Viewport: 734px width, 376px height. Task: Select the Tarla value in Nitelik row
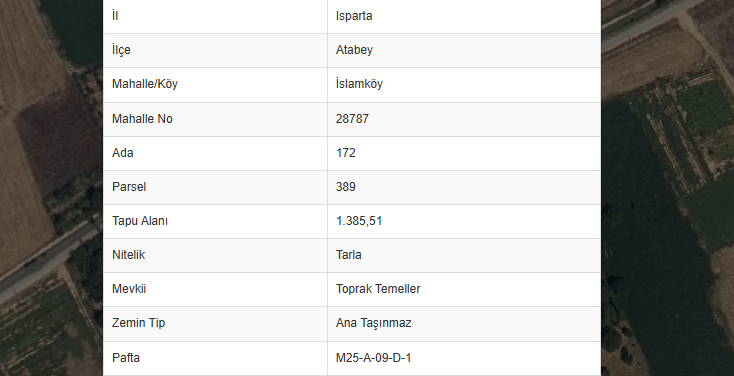pos(348,255)
